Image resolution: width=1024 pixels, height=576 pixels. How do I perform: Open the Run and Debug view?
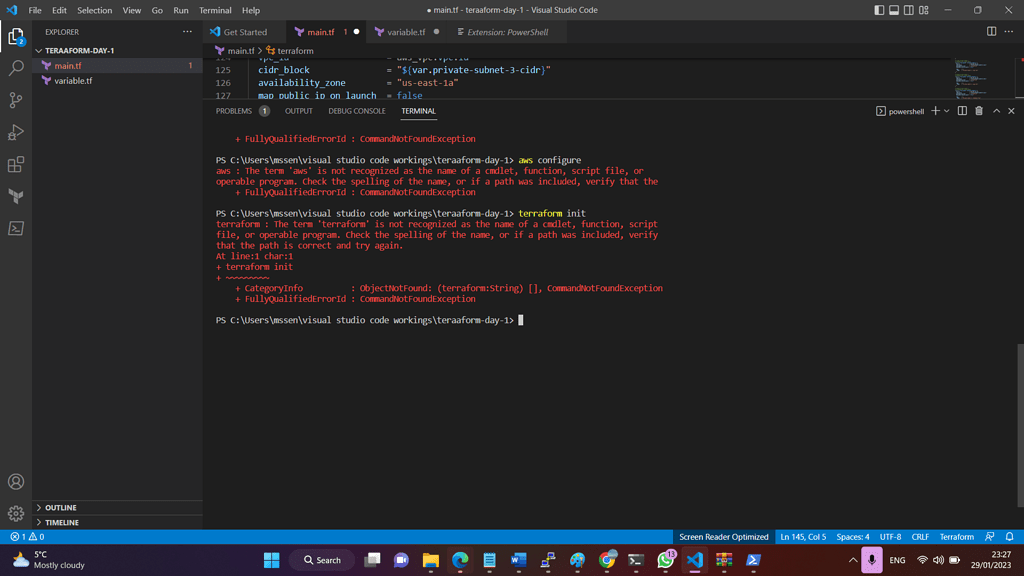[x=16, y=132]
